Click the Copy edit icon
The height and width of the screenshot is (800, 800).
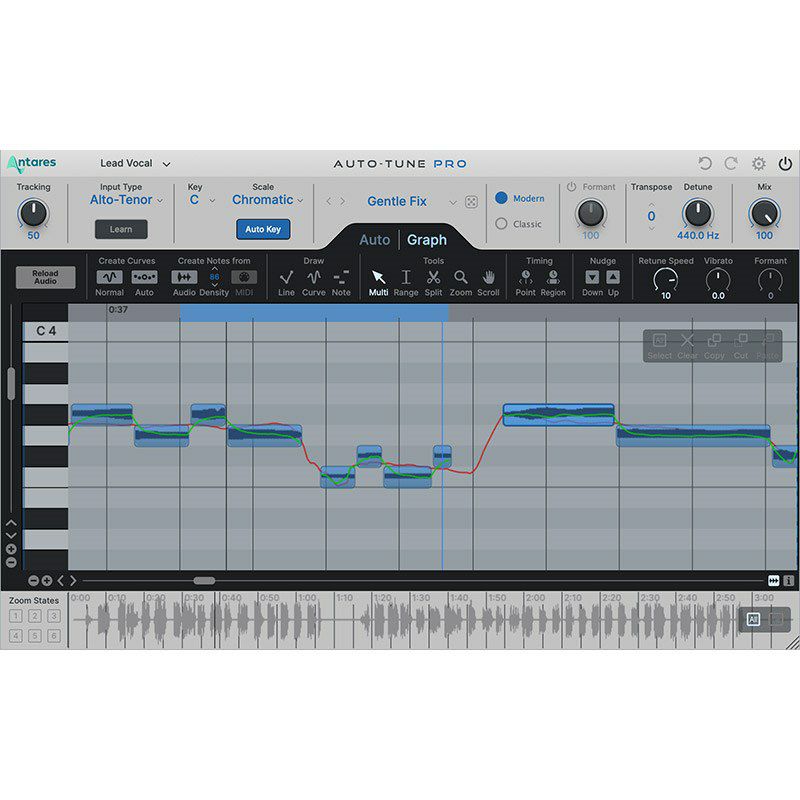point(714,340)
